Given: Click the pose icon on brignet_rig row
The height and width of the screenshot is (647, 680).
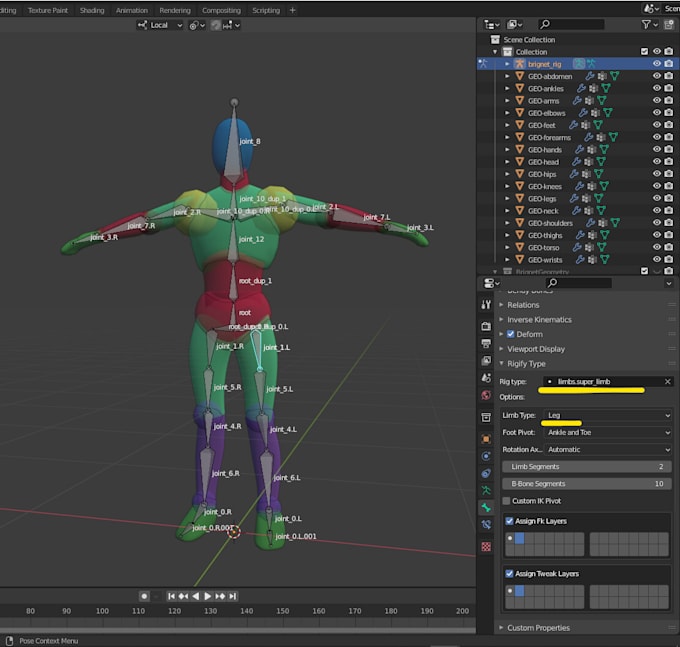Looking at the screenshot, I should tap(592, 64).
